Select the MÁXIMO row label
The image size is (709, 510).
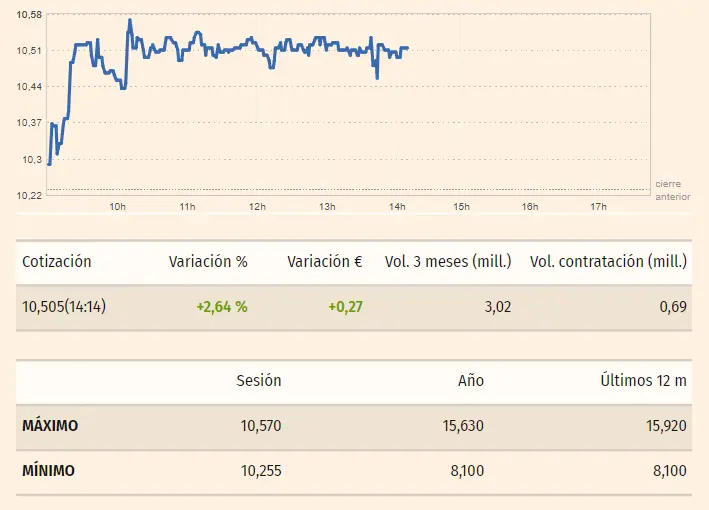pyautogui.click(x=50, y=426)
